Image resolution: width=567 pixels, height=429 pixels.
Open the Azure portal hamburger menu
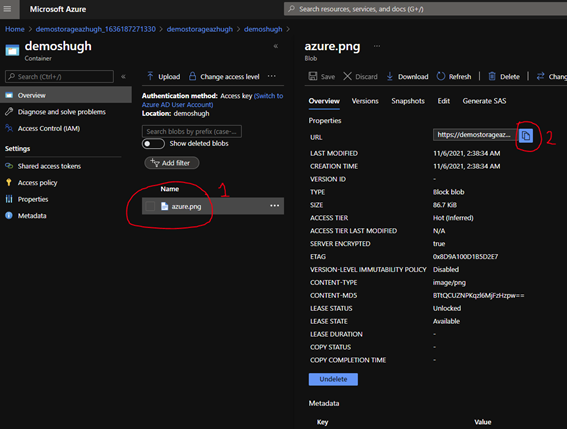pos(7,9)
